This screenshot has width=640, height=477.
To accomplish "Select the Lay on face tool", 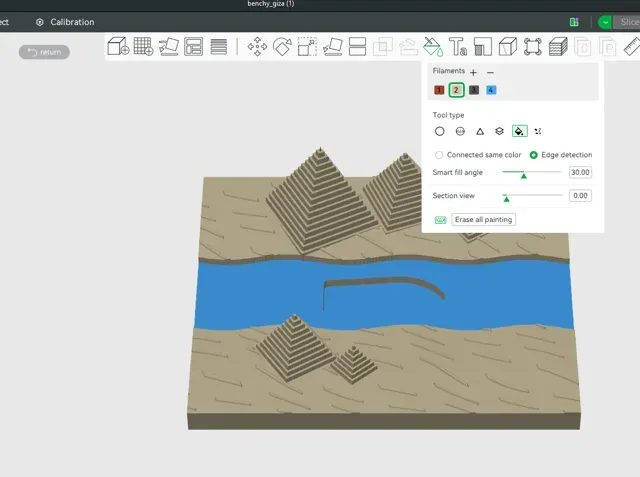I will click(333, 47).
